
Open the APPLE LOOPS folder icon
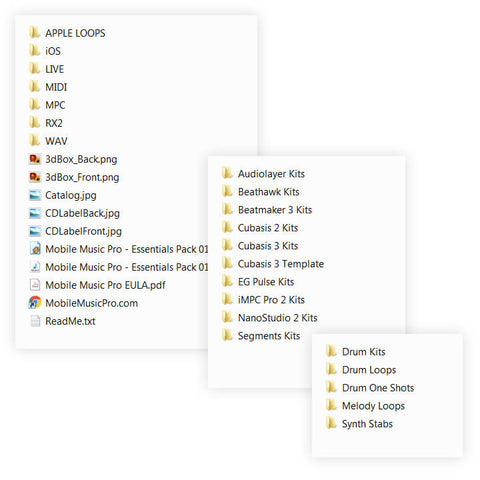[34, 33]
